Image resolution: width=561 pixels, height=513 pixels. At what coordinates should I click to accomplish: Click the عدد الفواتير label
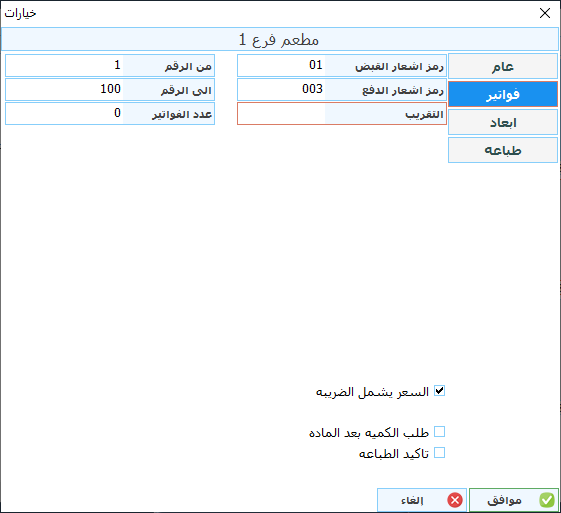click(182, 114)
